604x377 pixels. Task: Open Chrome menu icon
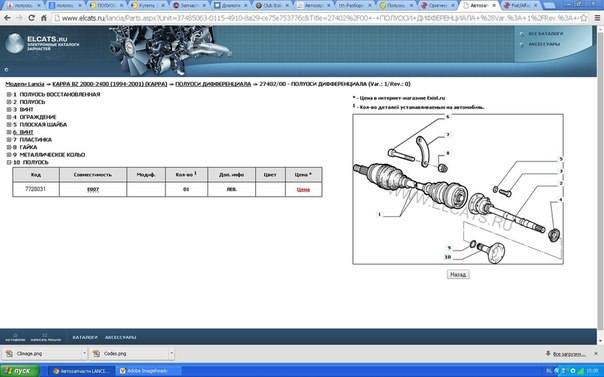[x=597, y=18]
